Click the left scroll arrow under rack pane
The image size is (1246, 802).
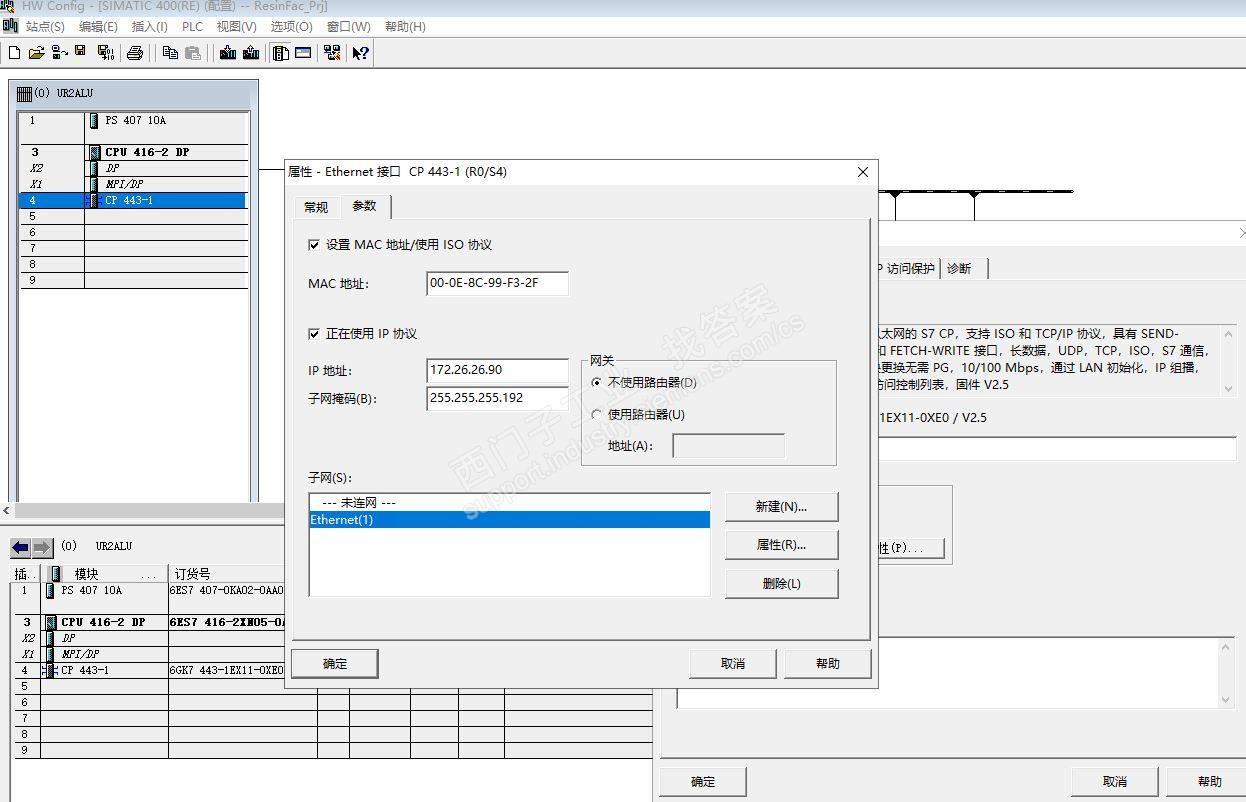(8, 511)
